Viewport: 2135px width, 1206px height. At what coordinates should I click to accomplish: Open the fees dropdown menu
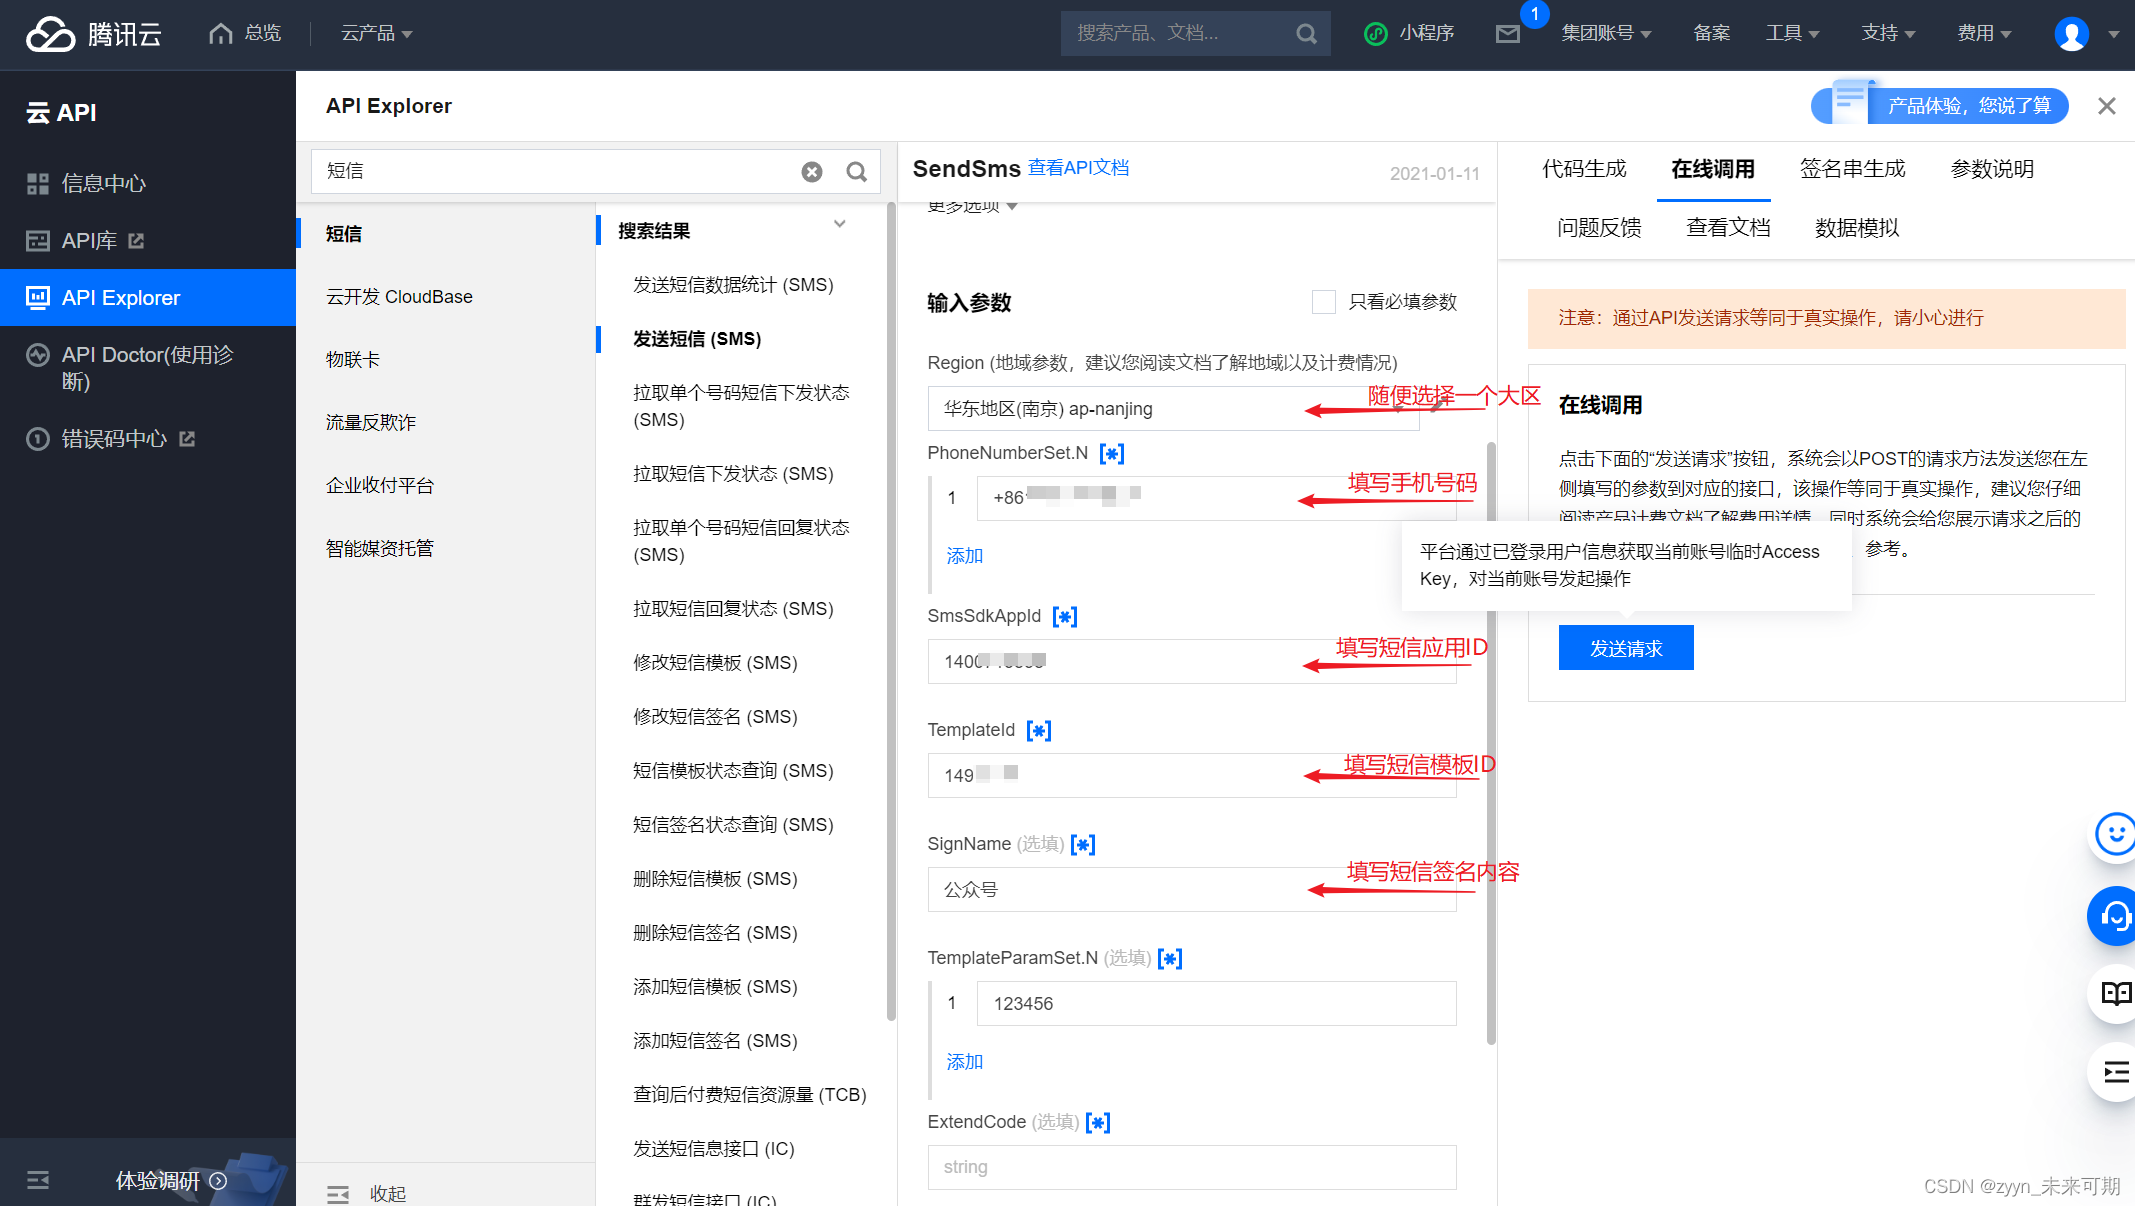[1984, 34]
